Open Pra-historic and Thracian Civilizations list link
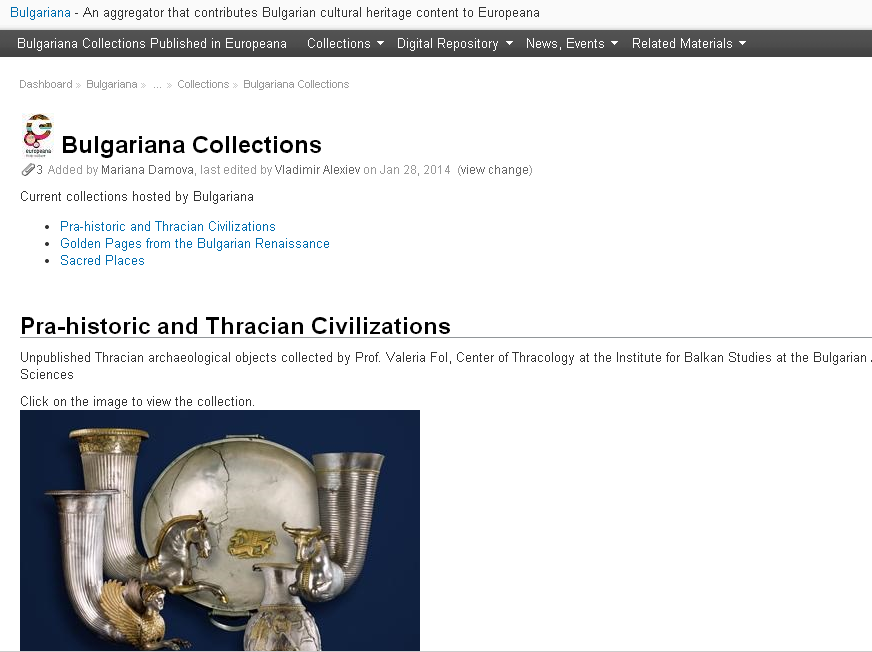Image resolution: width=872 pixels, height=652 pixels. point(167,226)
